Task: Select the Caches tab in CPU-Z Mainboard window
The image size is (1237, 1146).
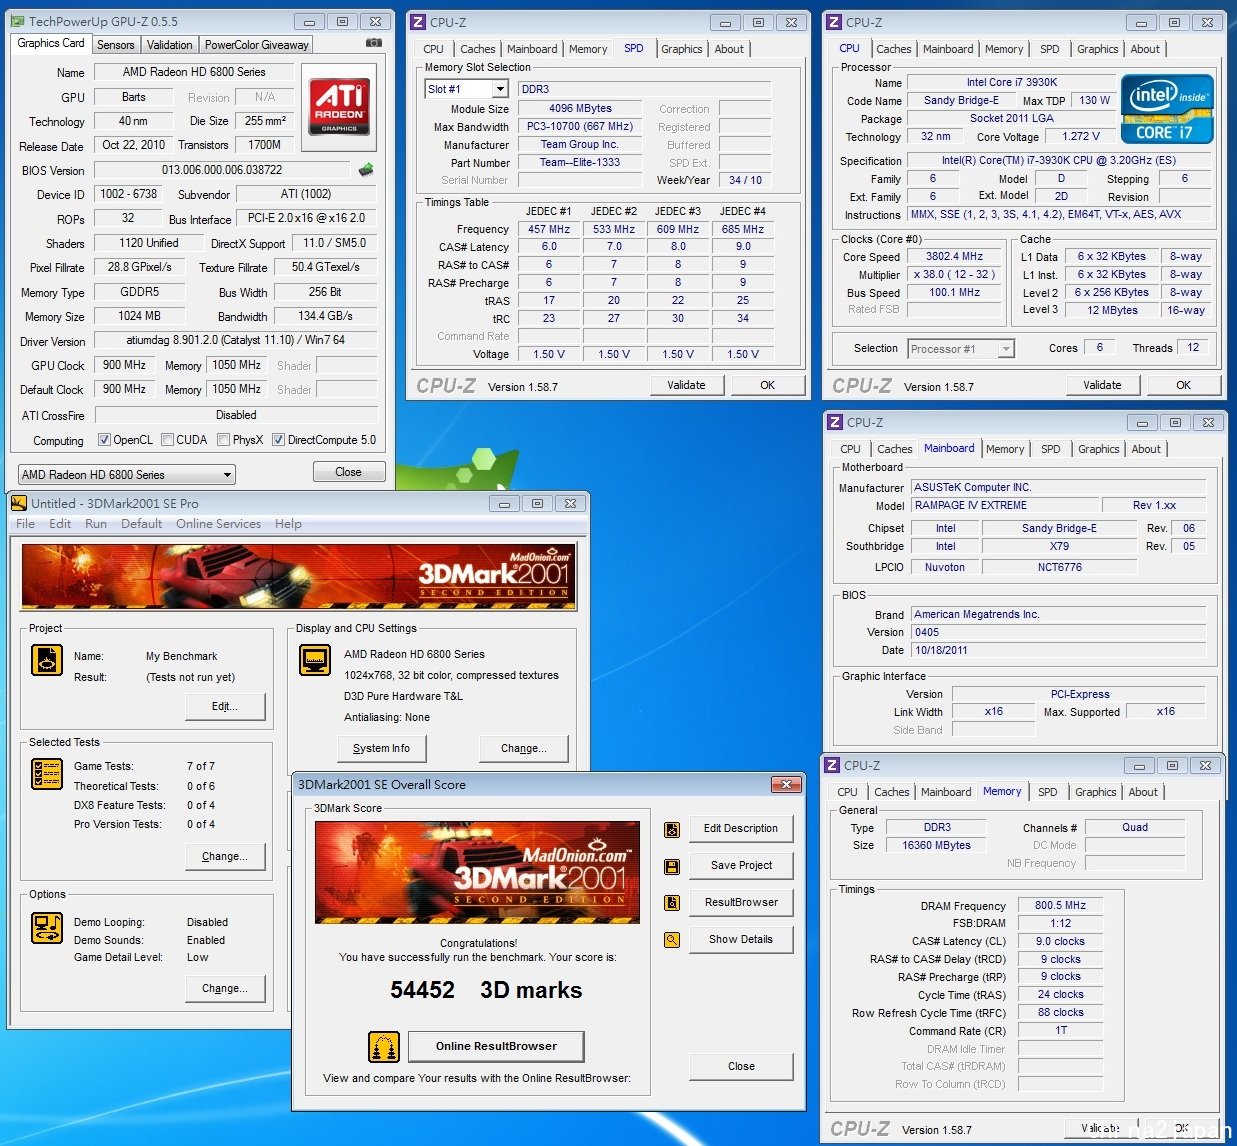Action: click(x=895, y=449)
